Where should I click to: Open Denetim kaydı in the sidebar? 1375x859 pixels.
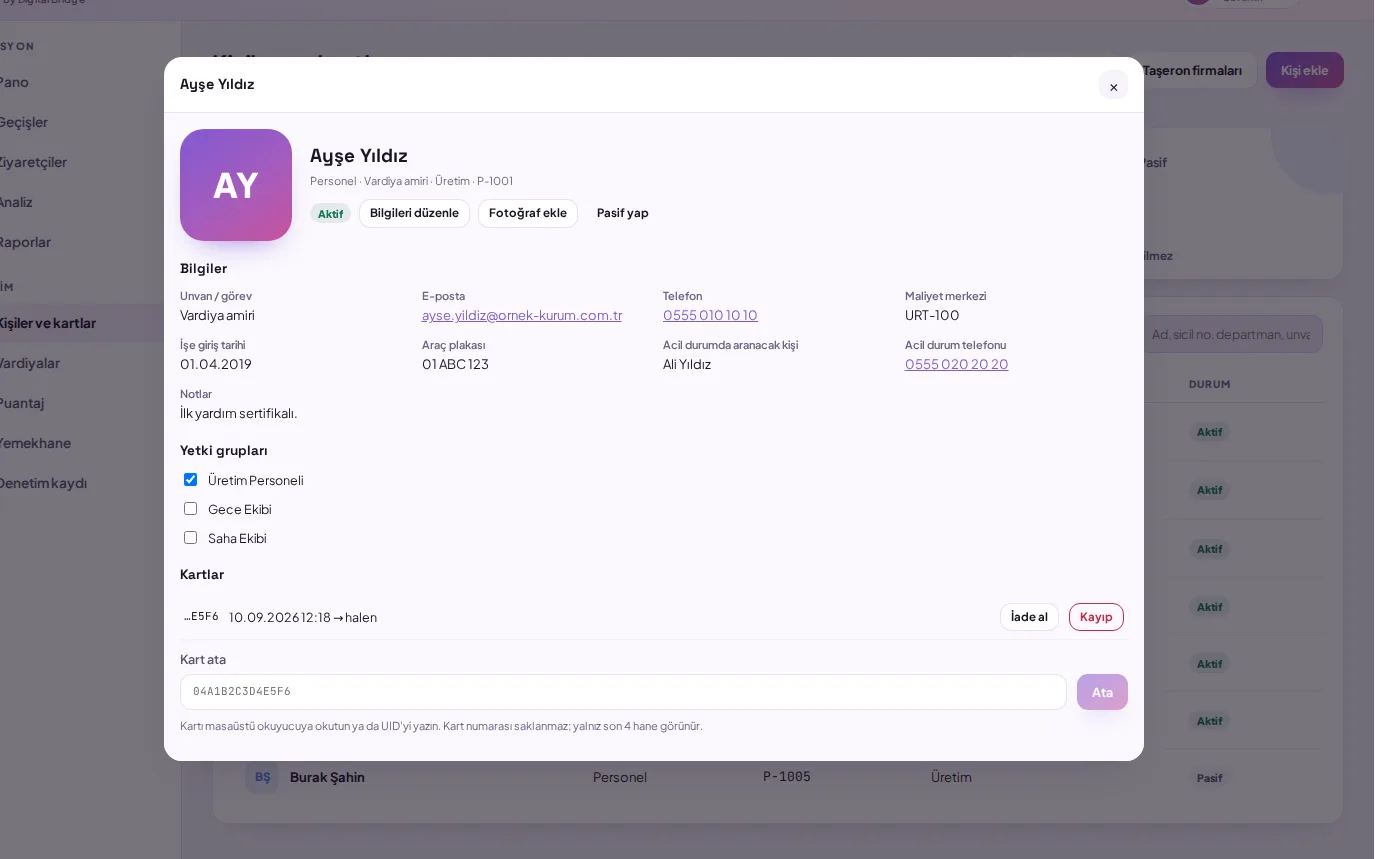[43, 483]
